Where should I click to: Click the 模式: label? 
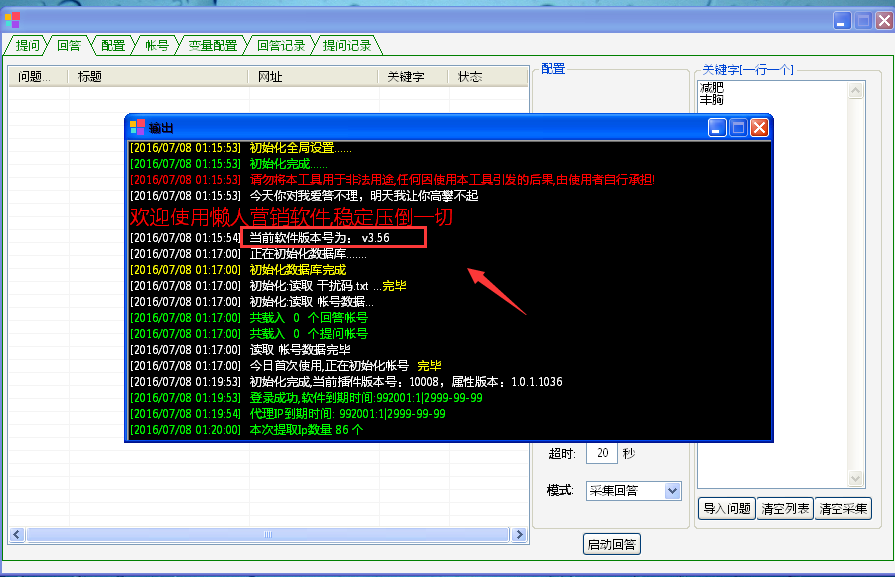point(560,490)
